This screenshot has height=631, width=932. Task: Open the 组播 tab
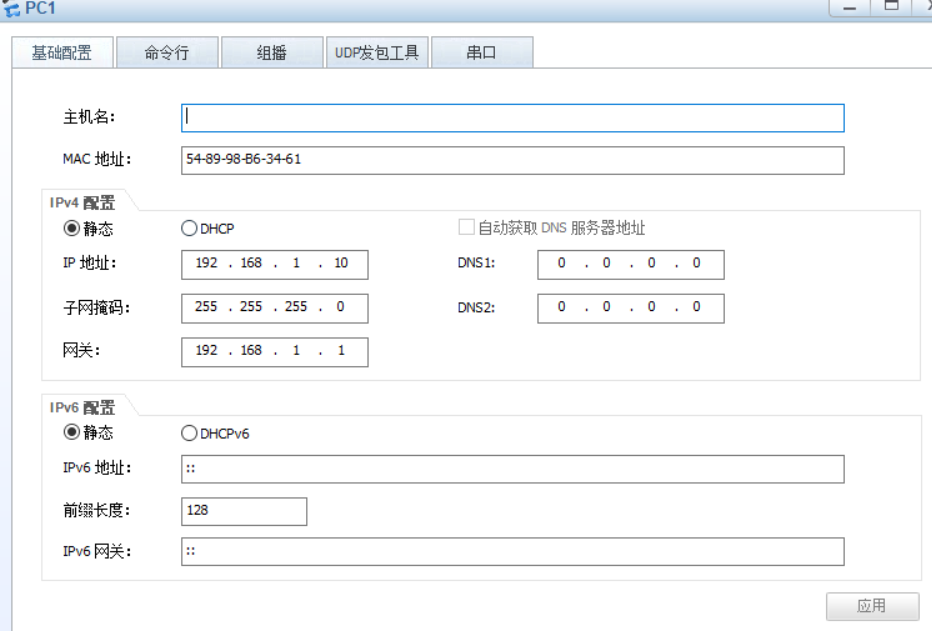(272, 53)
